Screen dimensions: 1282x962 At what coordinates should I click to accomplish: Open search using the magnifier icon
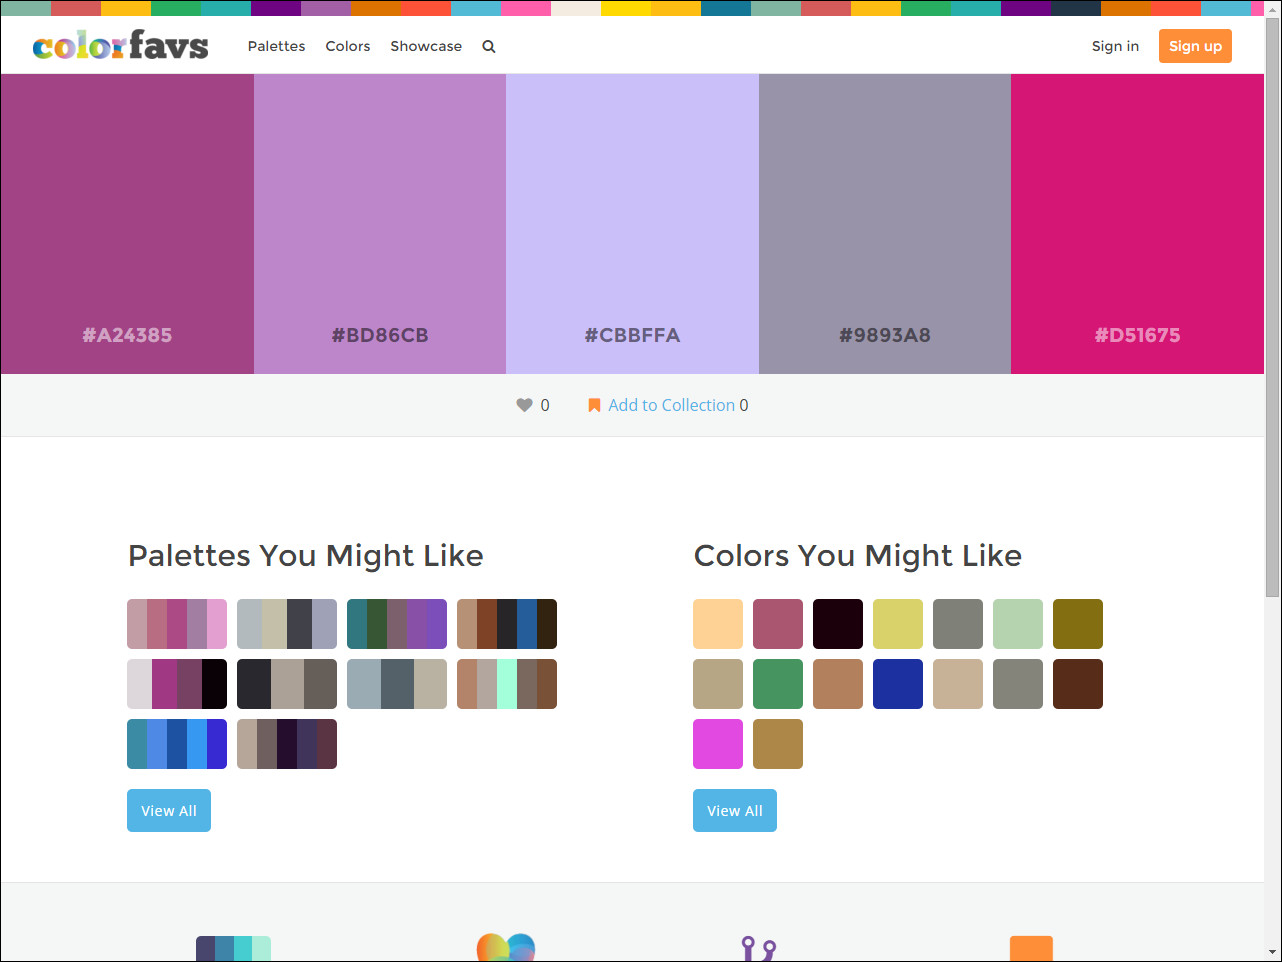click(x=488, y=46)
